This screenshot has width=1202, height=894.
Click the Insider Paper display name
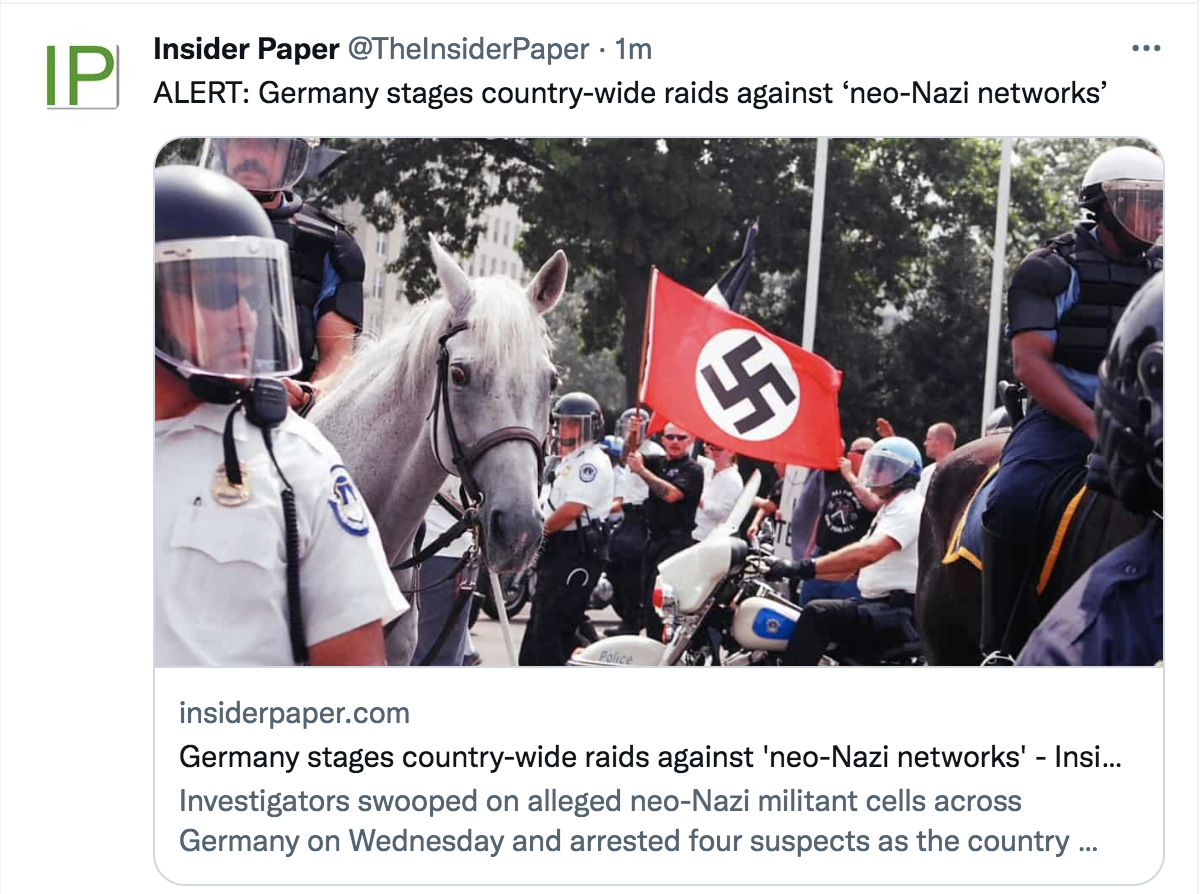point(248,48)
